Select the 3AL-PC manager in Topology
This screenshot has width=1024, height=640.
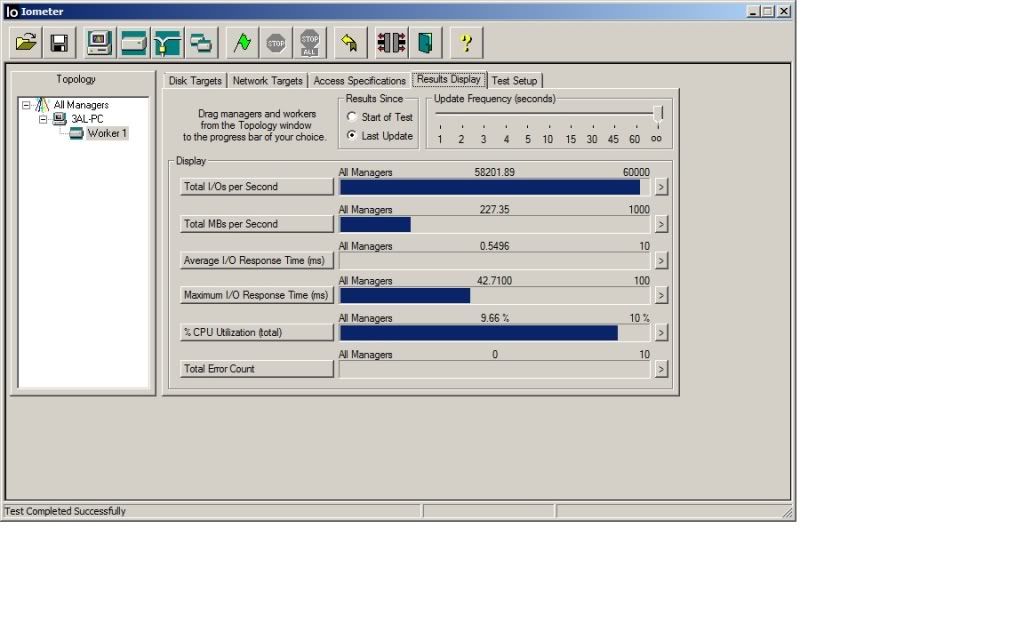[87, 119]
